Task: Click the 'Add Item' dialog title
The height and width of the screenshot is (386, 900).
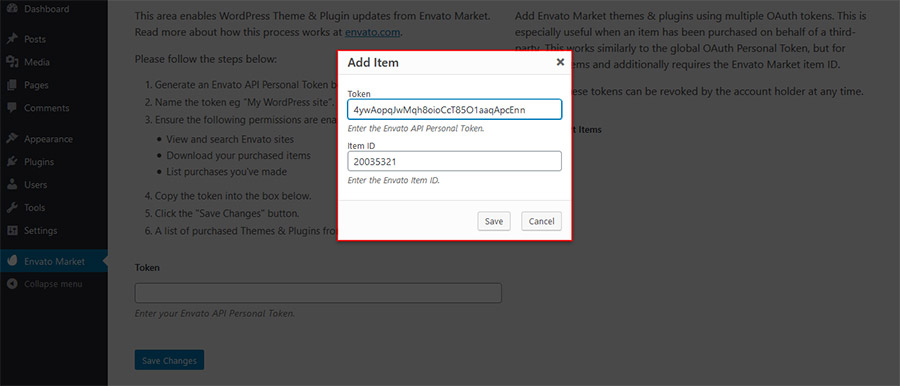Action: 373,63
